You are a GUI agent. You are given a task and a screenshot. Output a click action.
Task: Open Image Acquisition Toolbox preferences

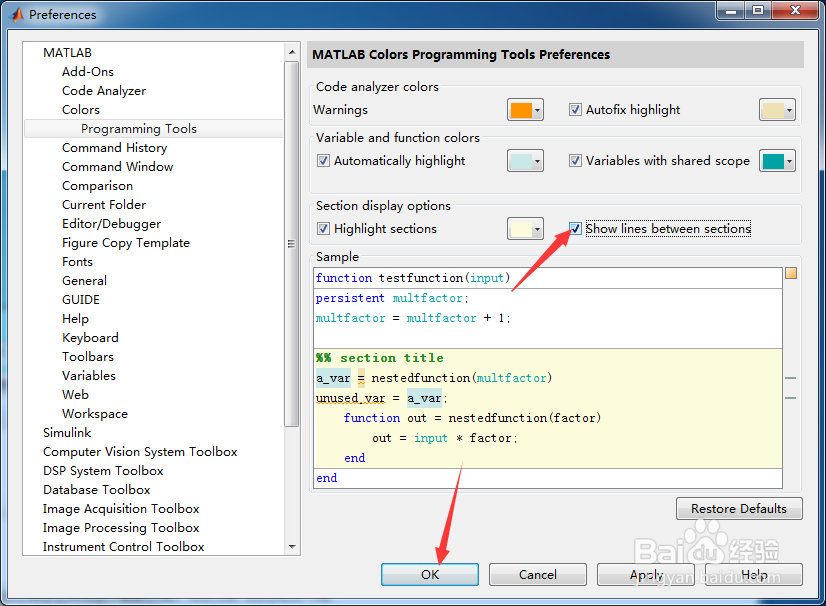click(121, 509)
